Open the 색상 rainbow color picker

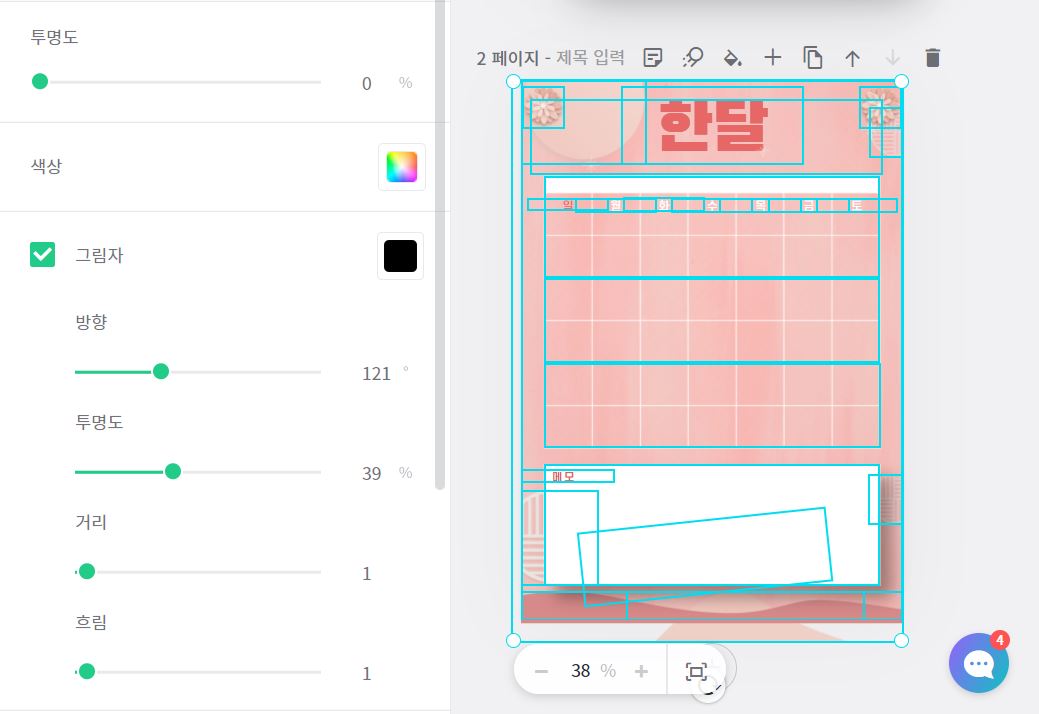pyautogui.click(x=402, y=167)
